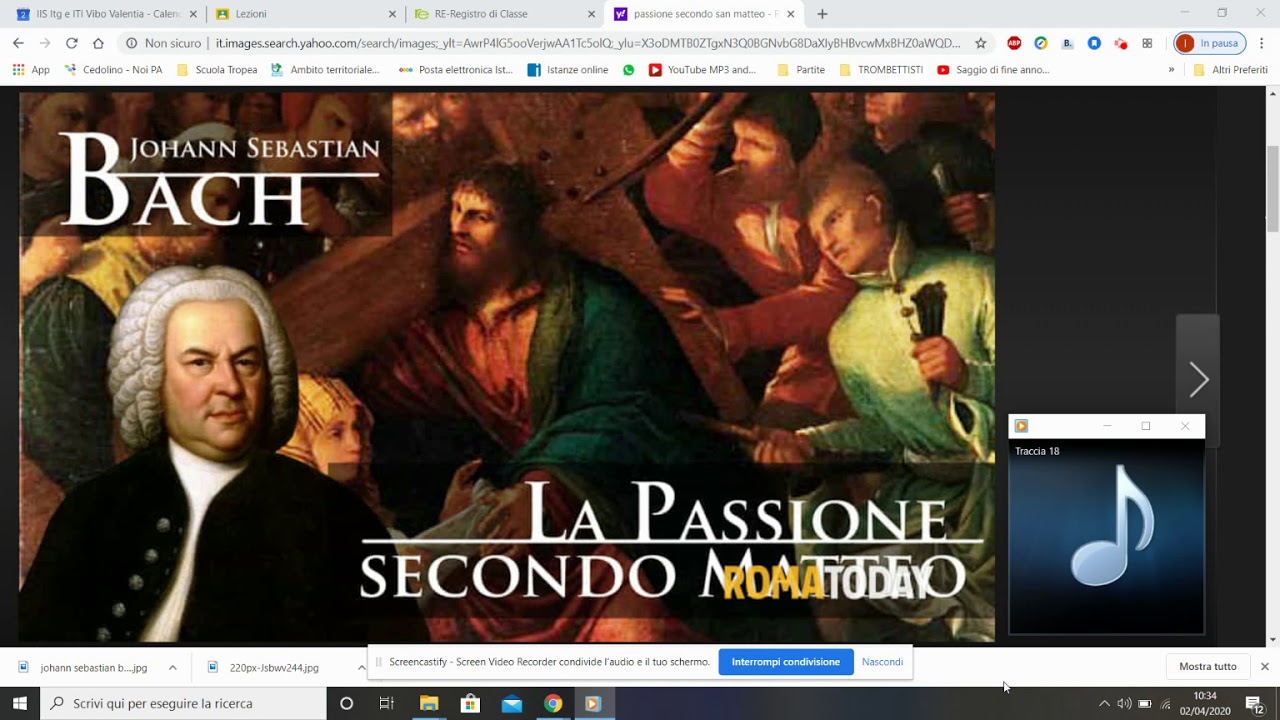This screenshot has width=1280, height=720.
Task: Open the battery status tray icon
Action: coord(1145,703)
